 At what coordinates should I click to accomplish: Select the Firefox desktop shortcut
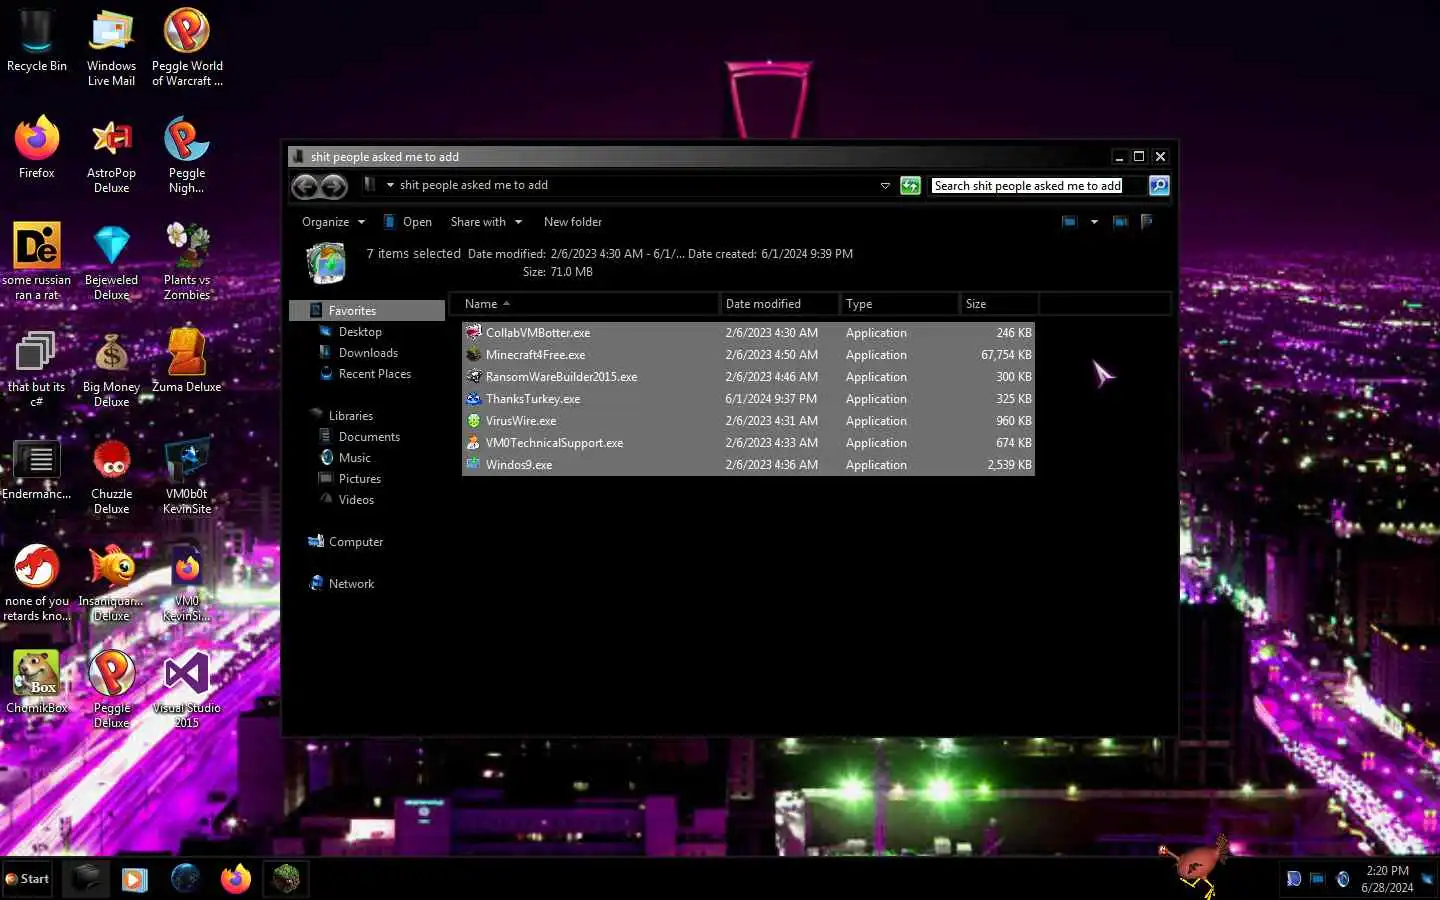(37, 148)
